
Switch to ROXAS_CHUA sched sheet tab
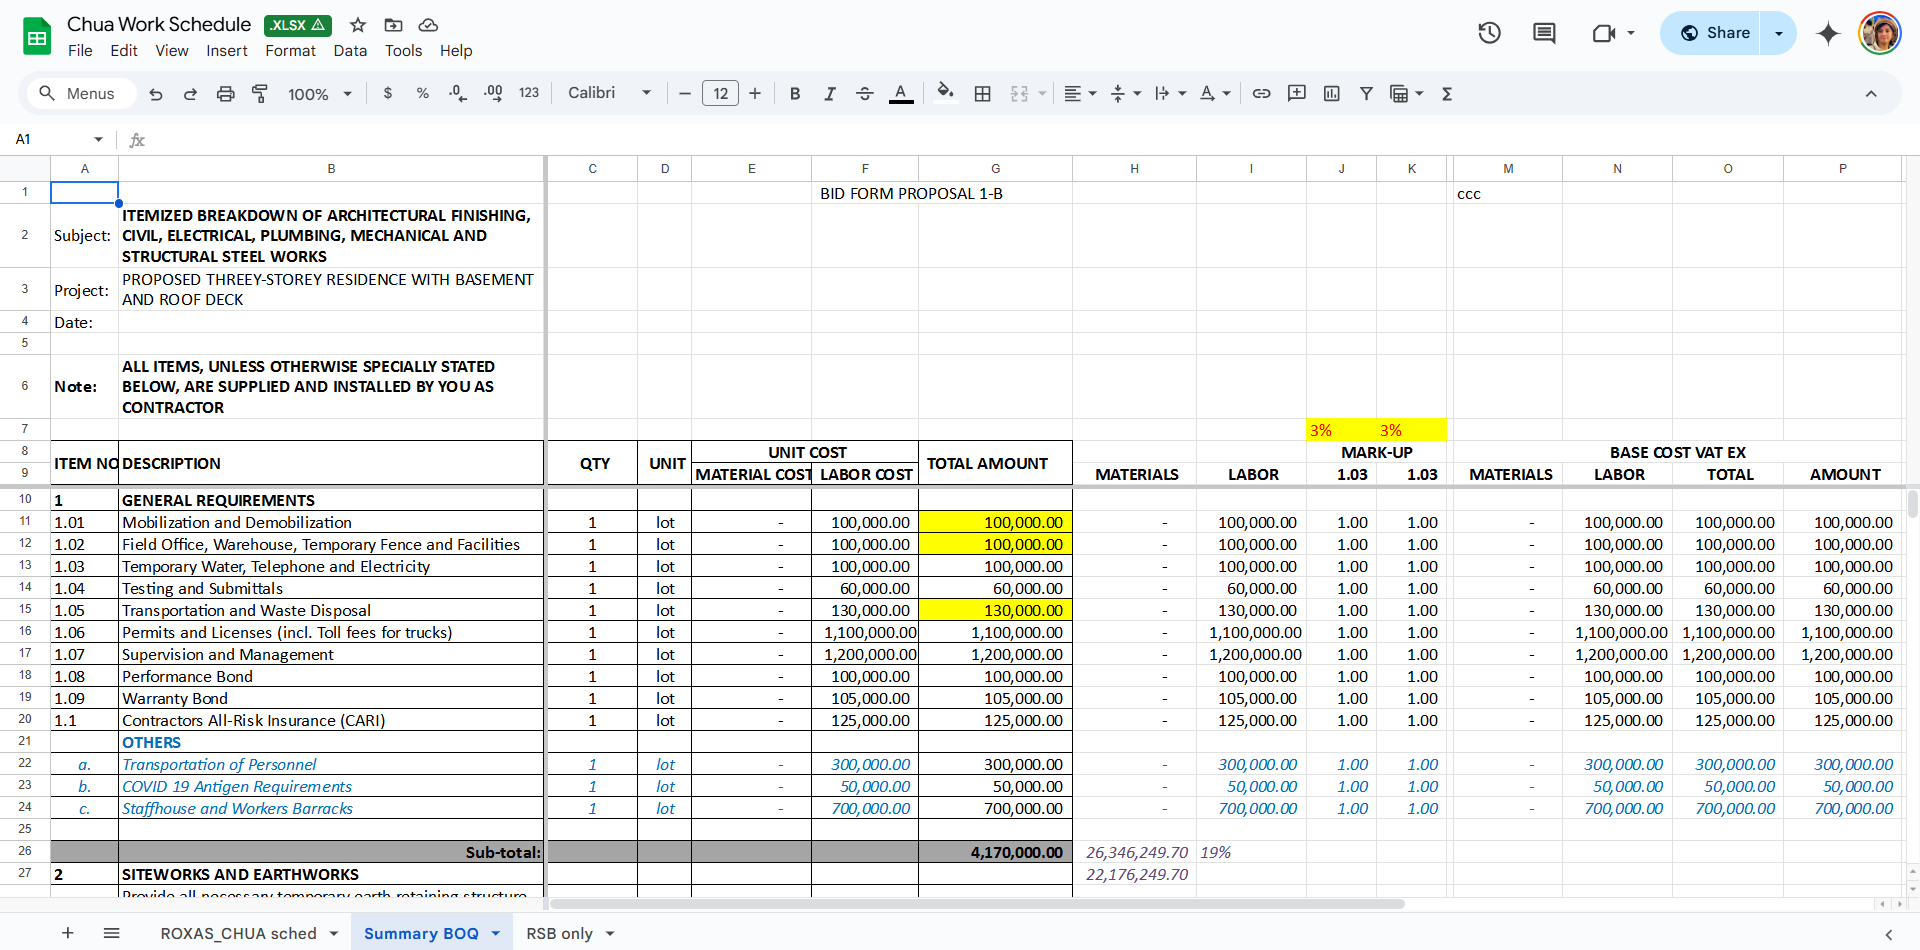coord(238,934)
